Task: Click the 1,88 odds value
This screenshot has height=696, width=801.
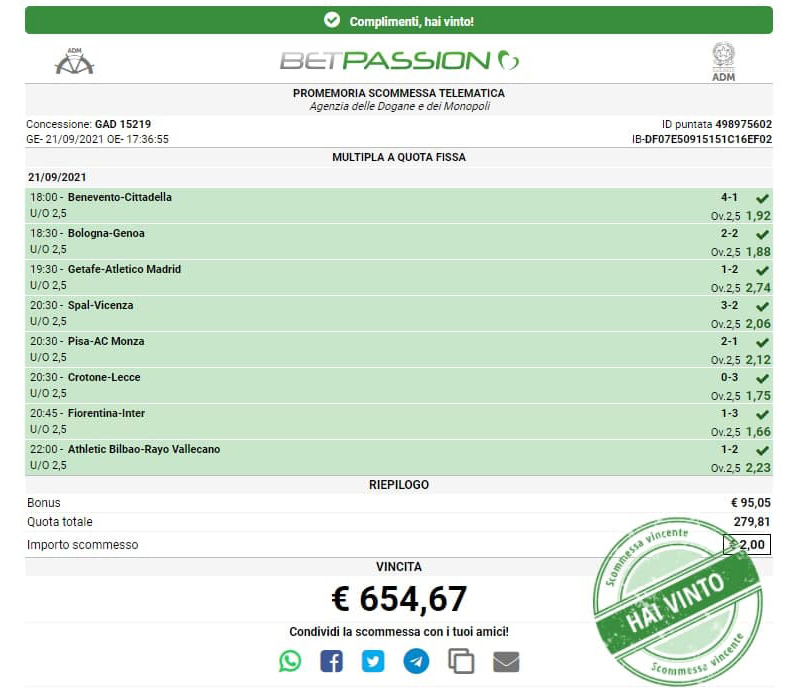Action: [758, 252]
